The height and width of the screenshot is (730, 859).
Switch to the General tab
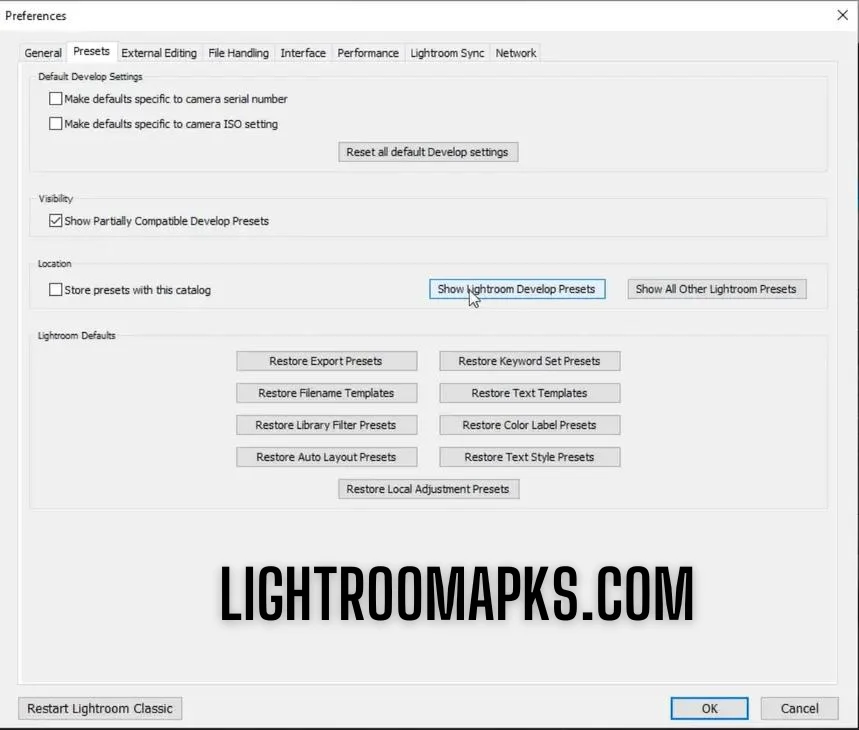point(43,53)
